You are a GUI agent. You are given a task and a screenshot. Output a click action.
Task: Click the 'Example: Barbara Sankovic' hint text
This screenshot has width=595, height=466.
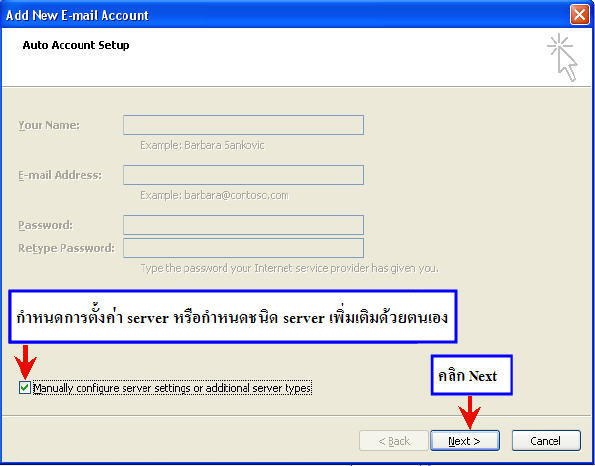(x=202, y=145)
